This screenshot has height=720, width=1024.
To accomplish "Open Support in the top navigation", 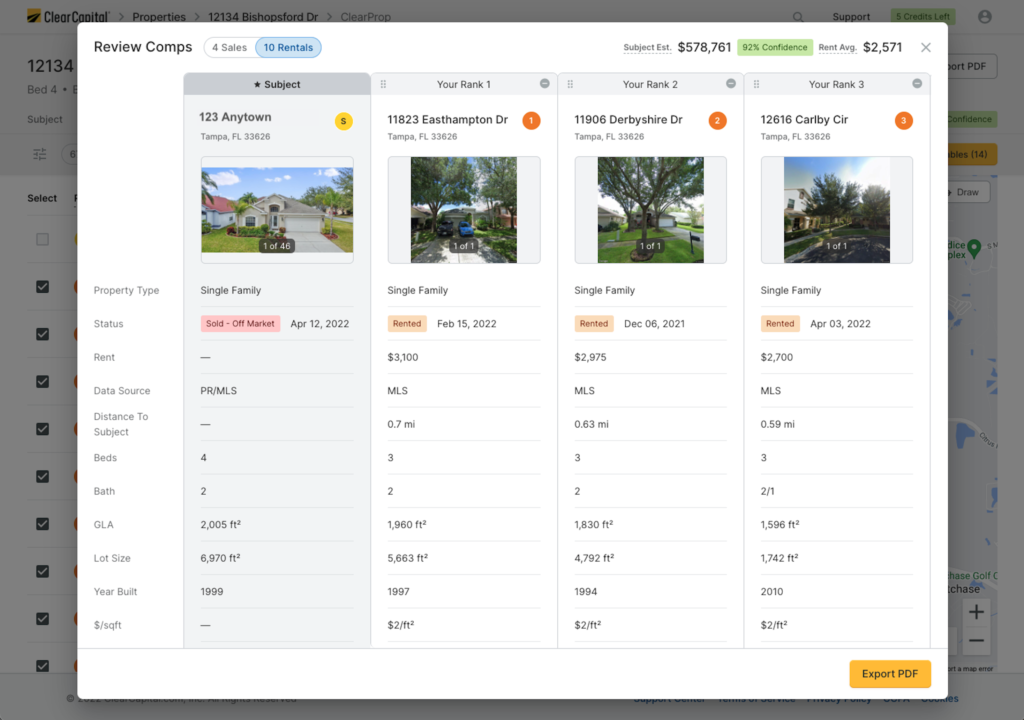I will [851, 17].
